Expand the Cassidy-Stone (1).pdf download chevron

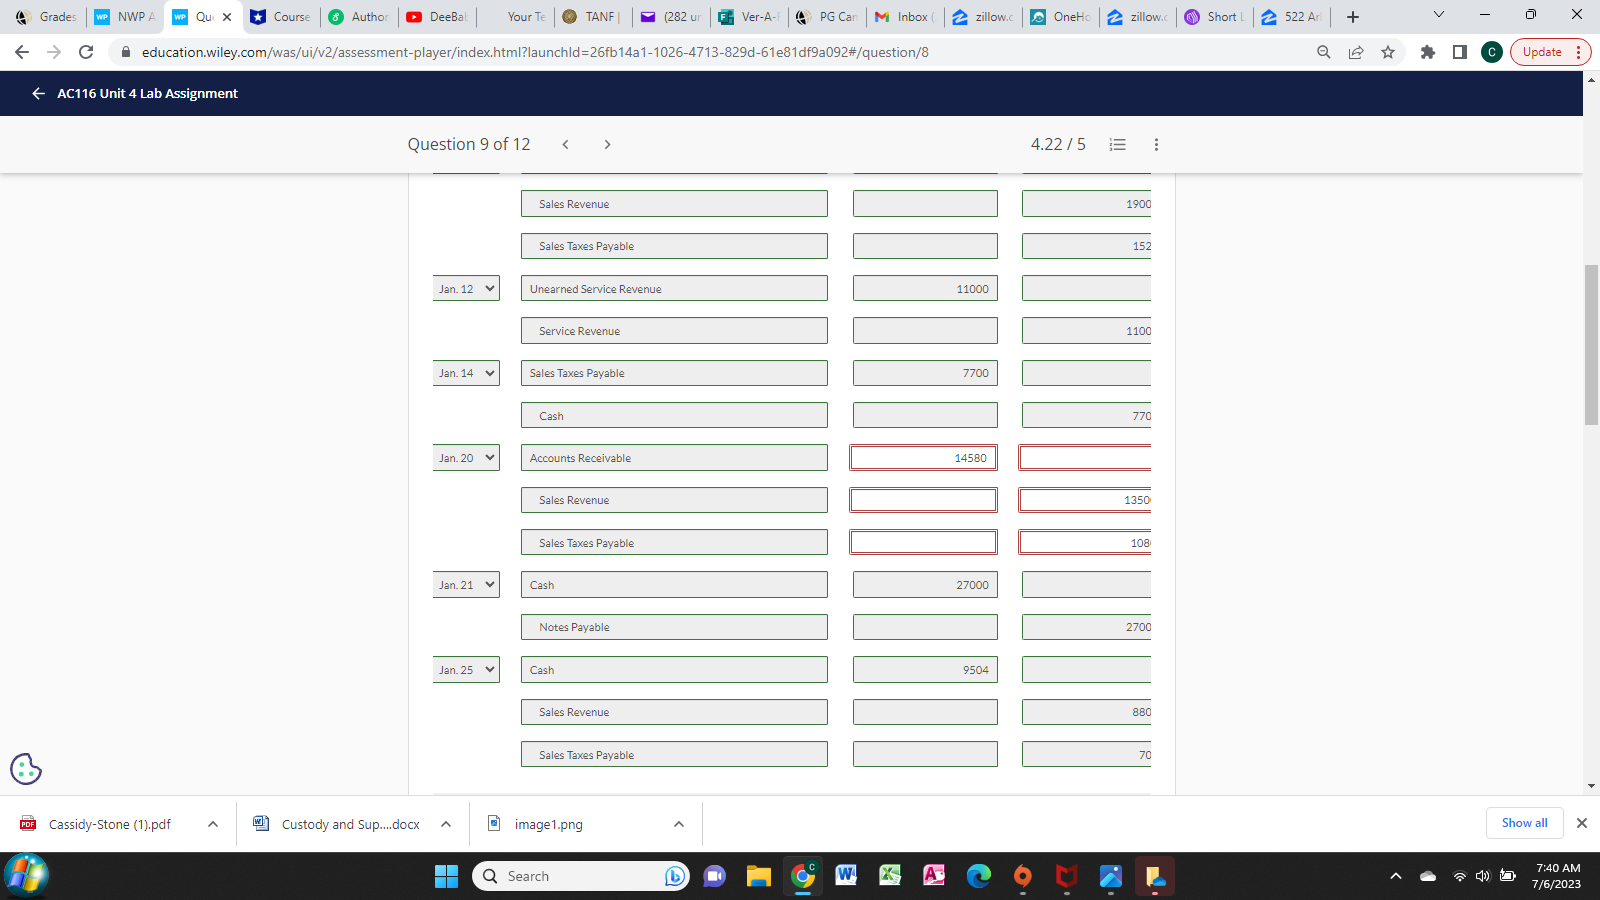[x=212, y=824]
